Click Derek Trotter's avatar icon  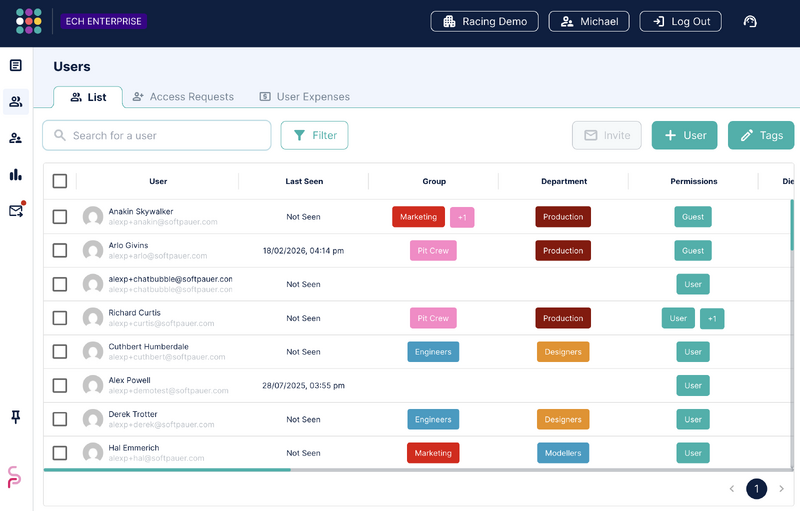click(x=93, y=419)
